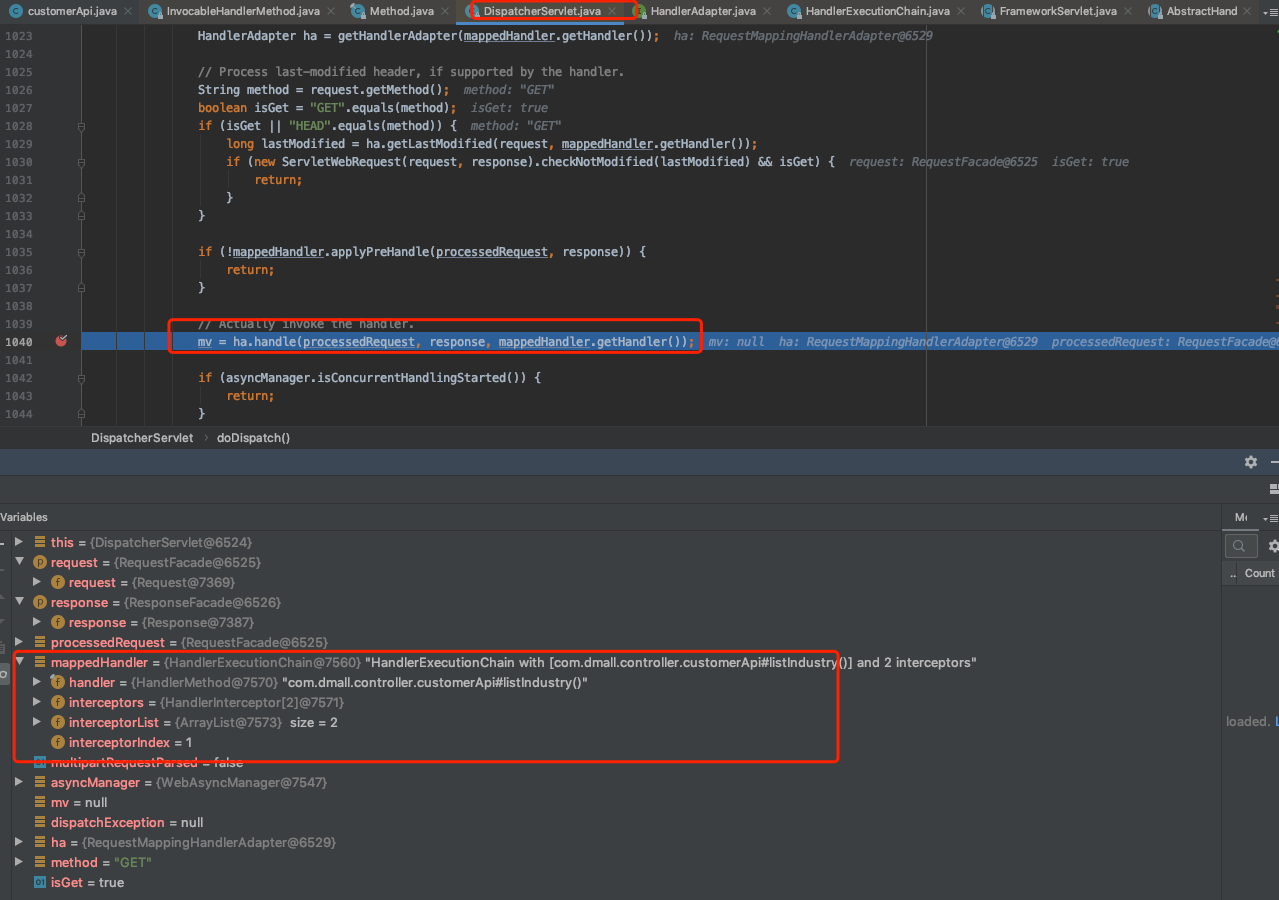This screenshot has height=900, width=1279.
Task: Click the object icon beside mappedHandler
Action: (x=40, y=662)
